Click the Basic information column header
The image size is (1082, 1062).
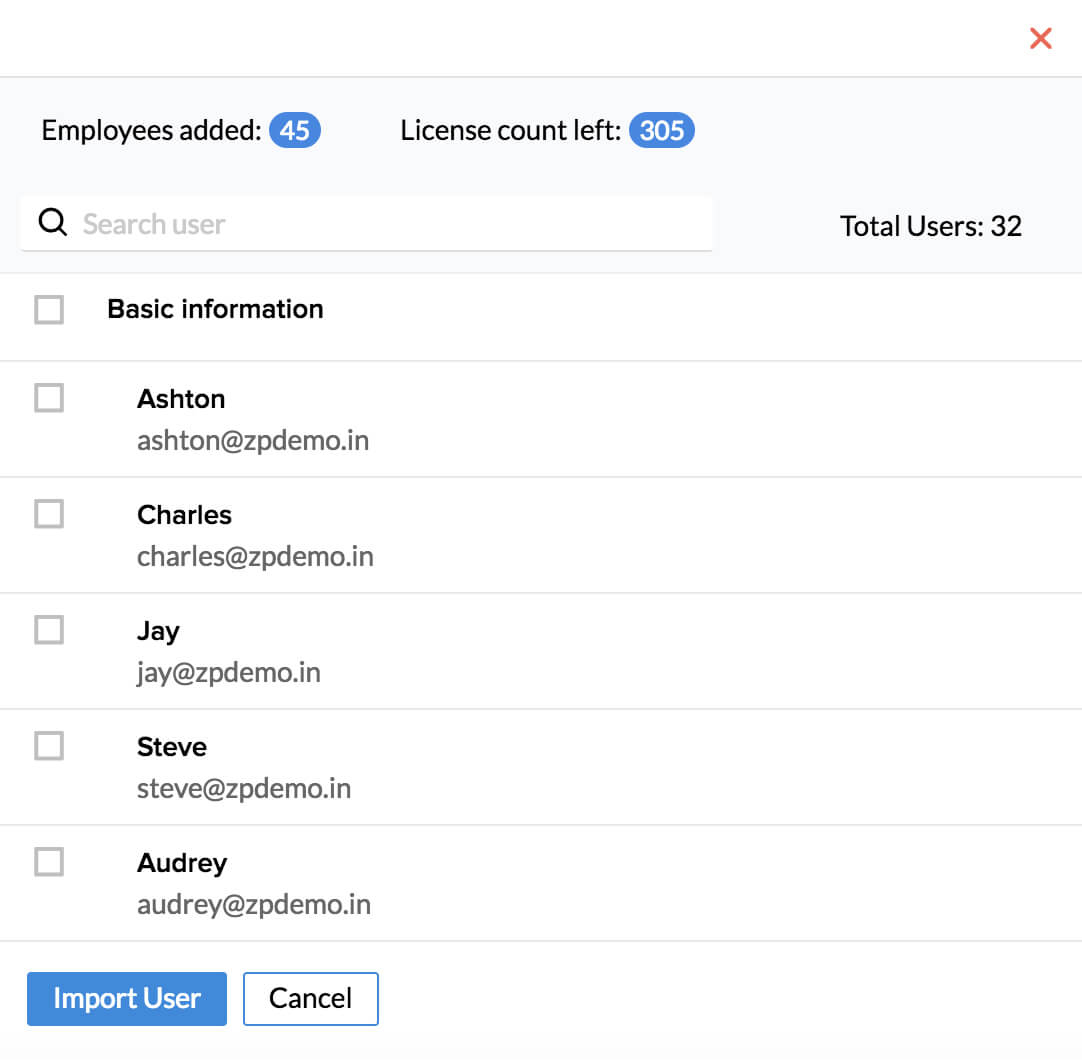215,309
